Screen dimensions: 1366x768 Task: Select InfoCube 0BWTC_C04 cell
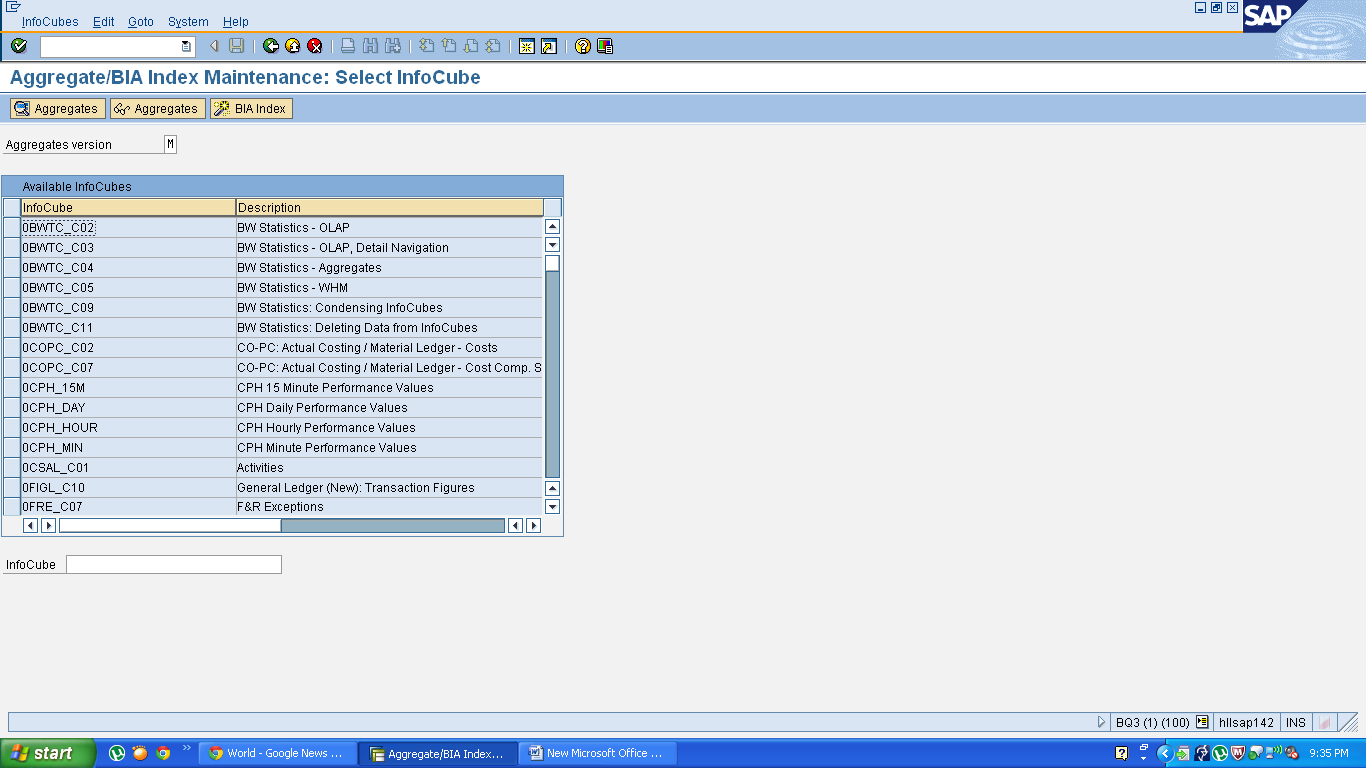click(x=128, y=267)
